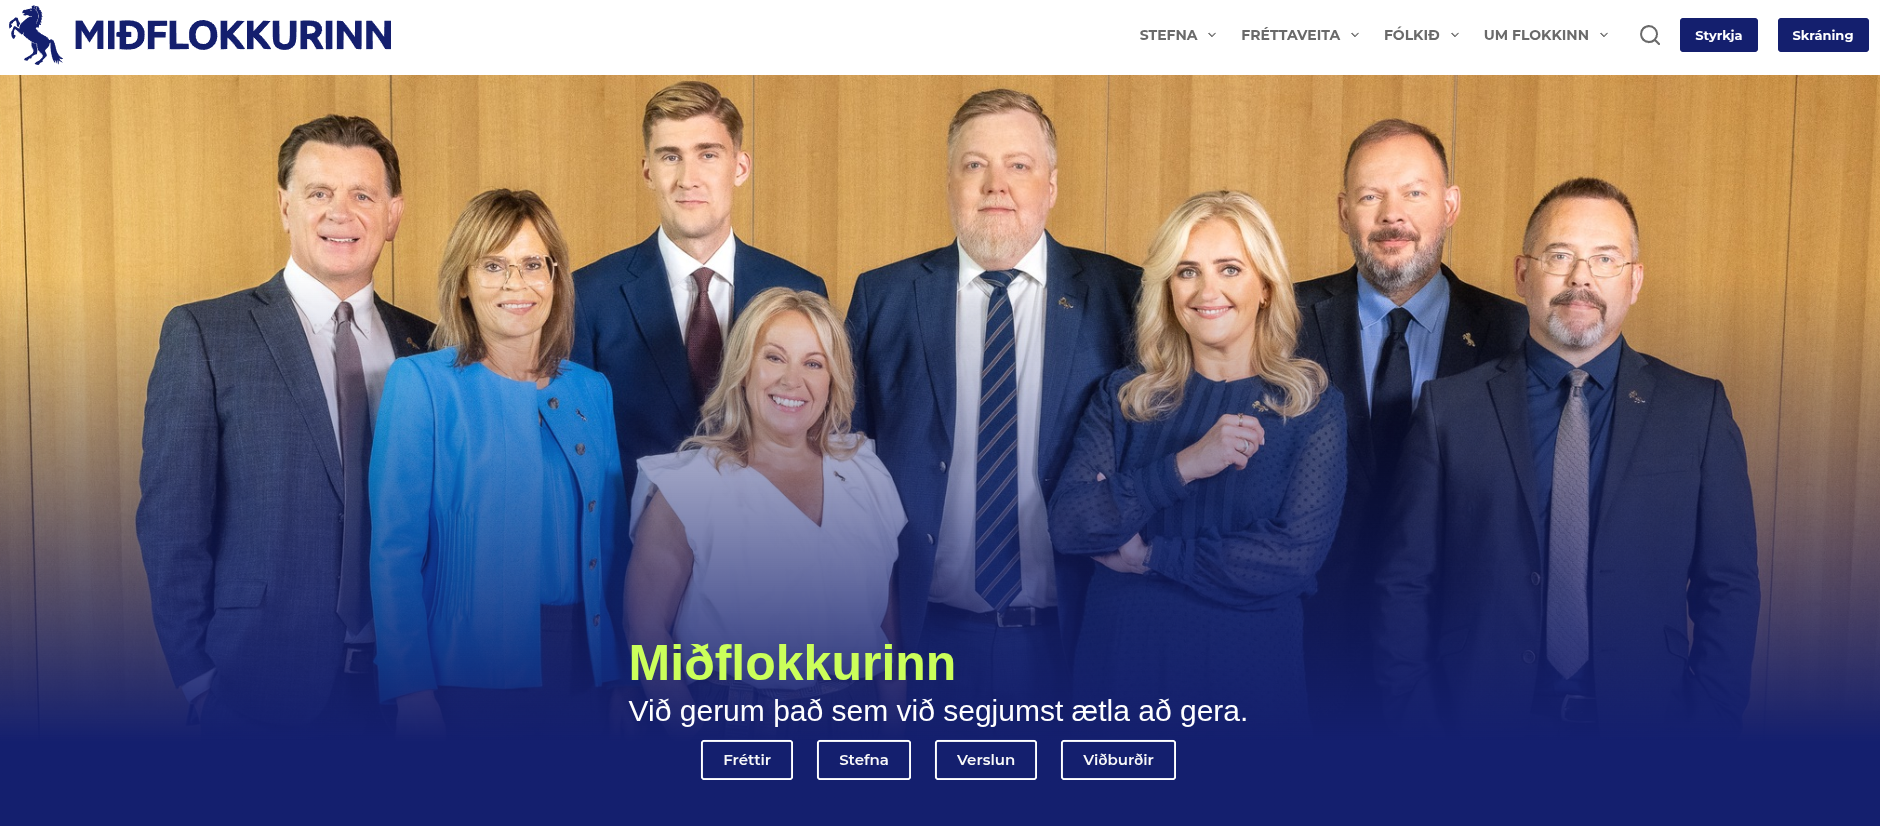The image size is (1880, 826).
Task: Click the Styrkja button
Action: pos(1718,35)
